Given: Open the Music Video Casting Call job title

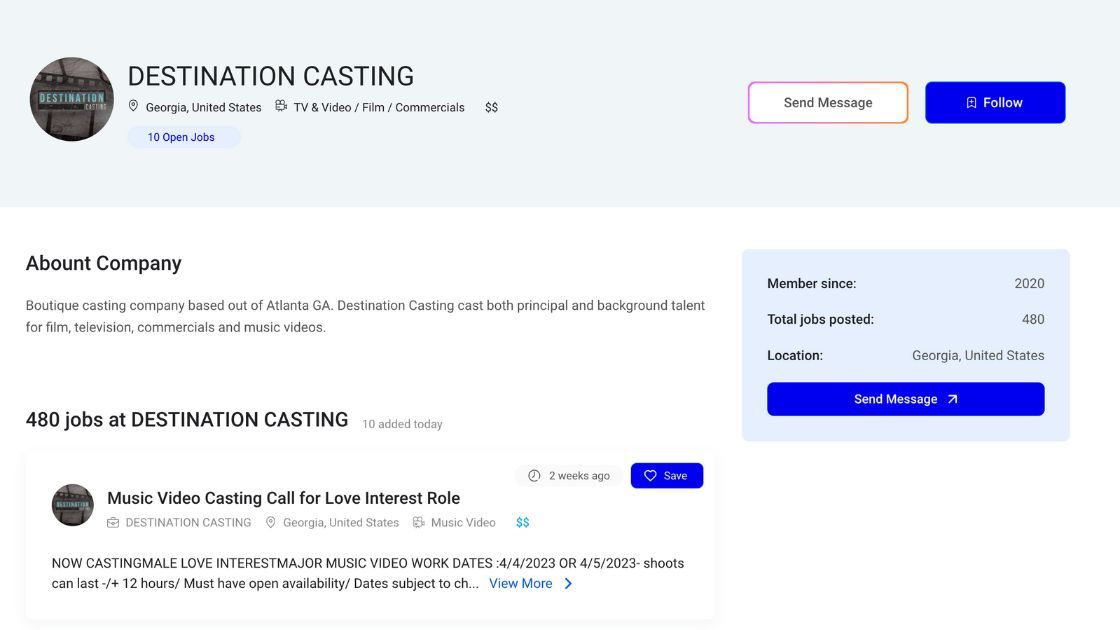Looking at the screenshot, I should coord(283,498).
